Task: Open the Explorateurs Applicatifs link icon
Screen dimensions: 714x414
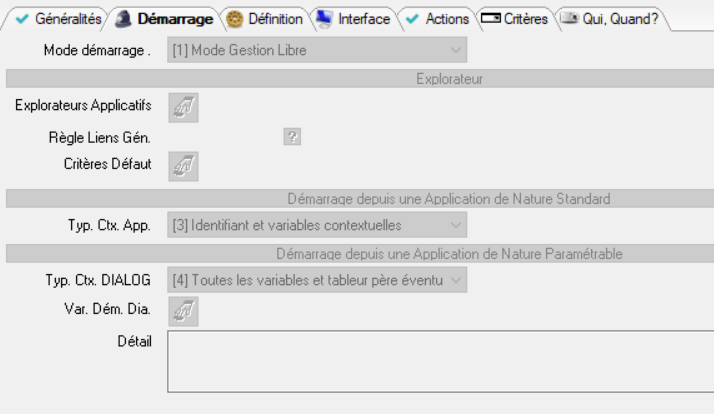Action: pos(183,107)
